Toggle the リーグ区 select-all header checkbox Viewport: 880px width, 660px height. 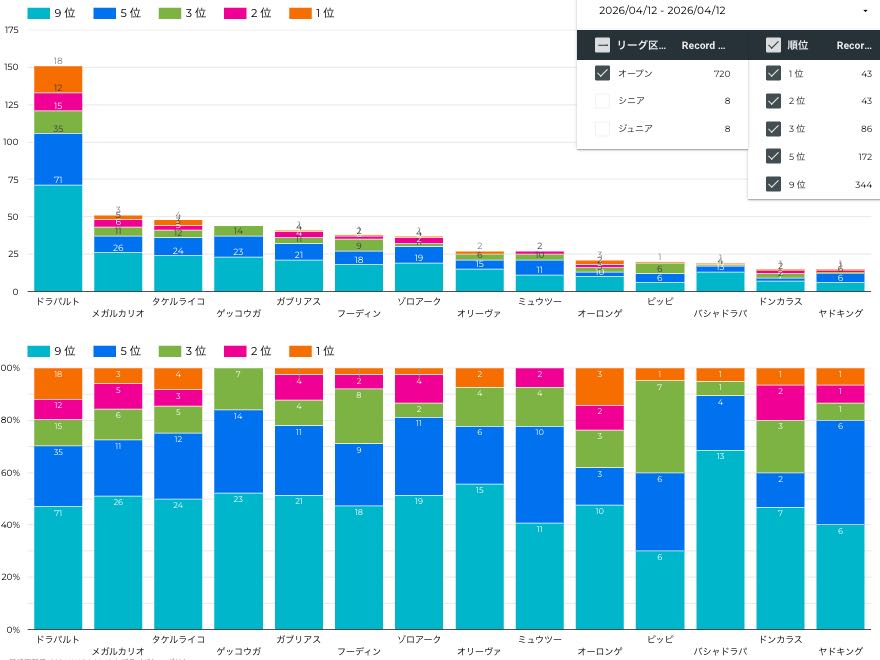point(602,45)
